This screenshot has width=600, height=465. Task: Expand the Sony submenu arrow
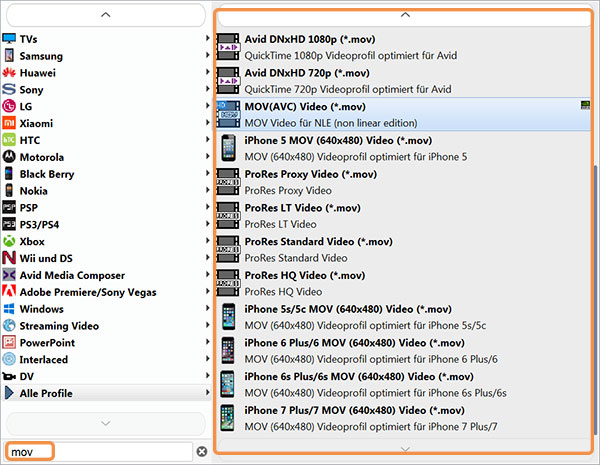point(207,88)
